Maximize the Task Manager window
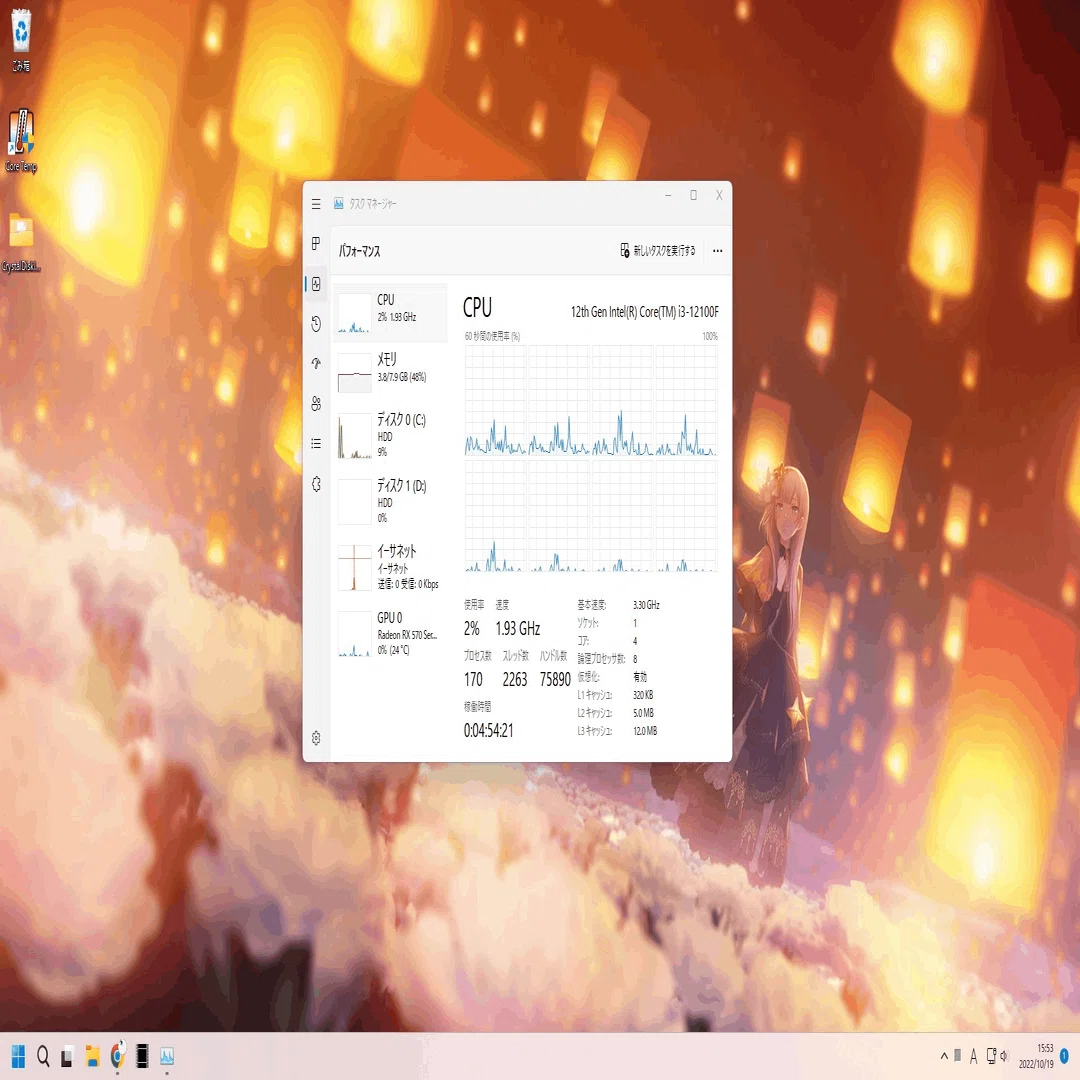Screen dimensions: 1080x1080 [694, 196]
